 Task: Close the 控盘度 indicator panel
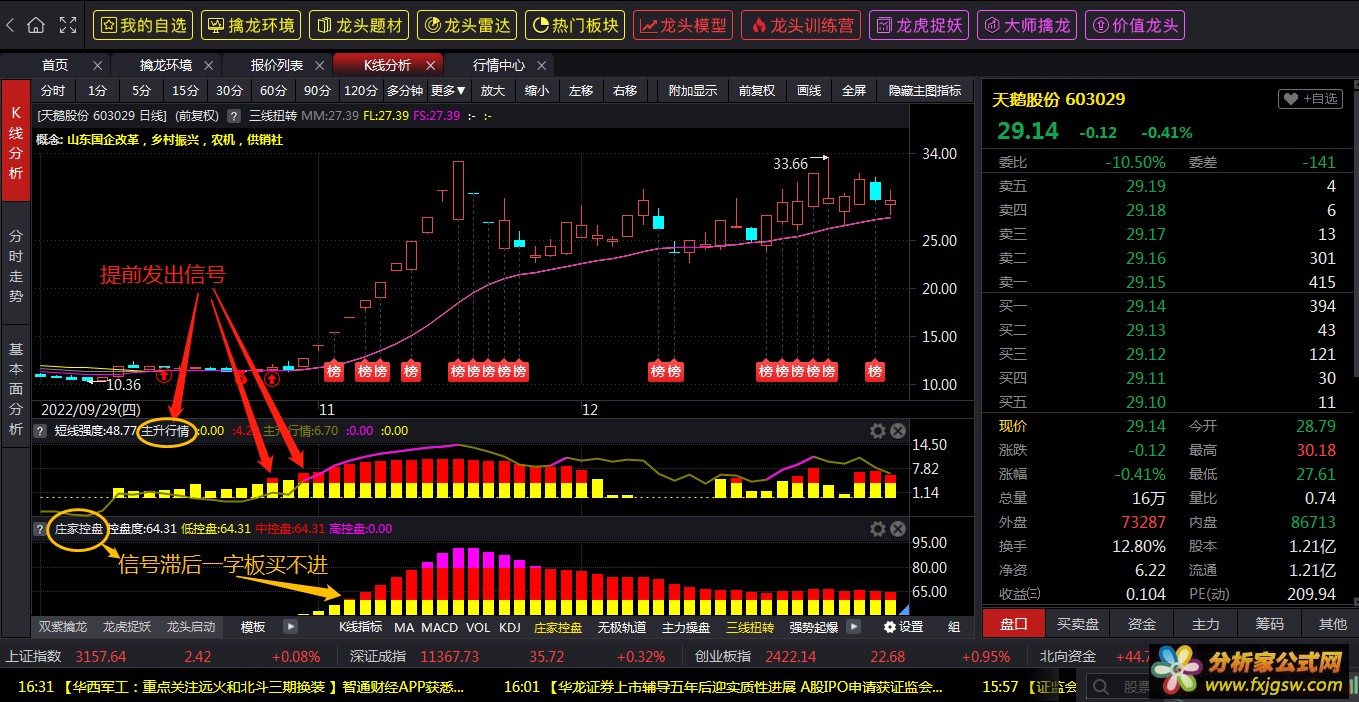(x=898, y=529)
